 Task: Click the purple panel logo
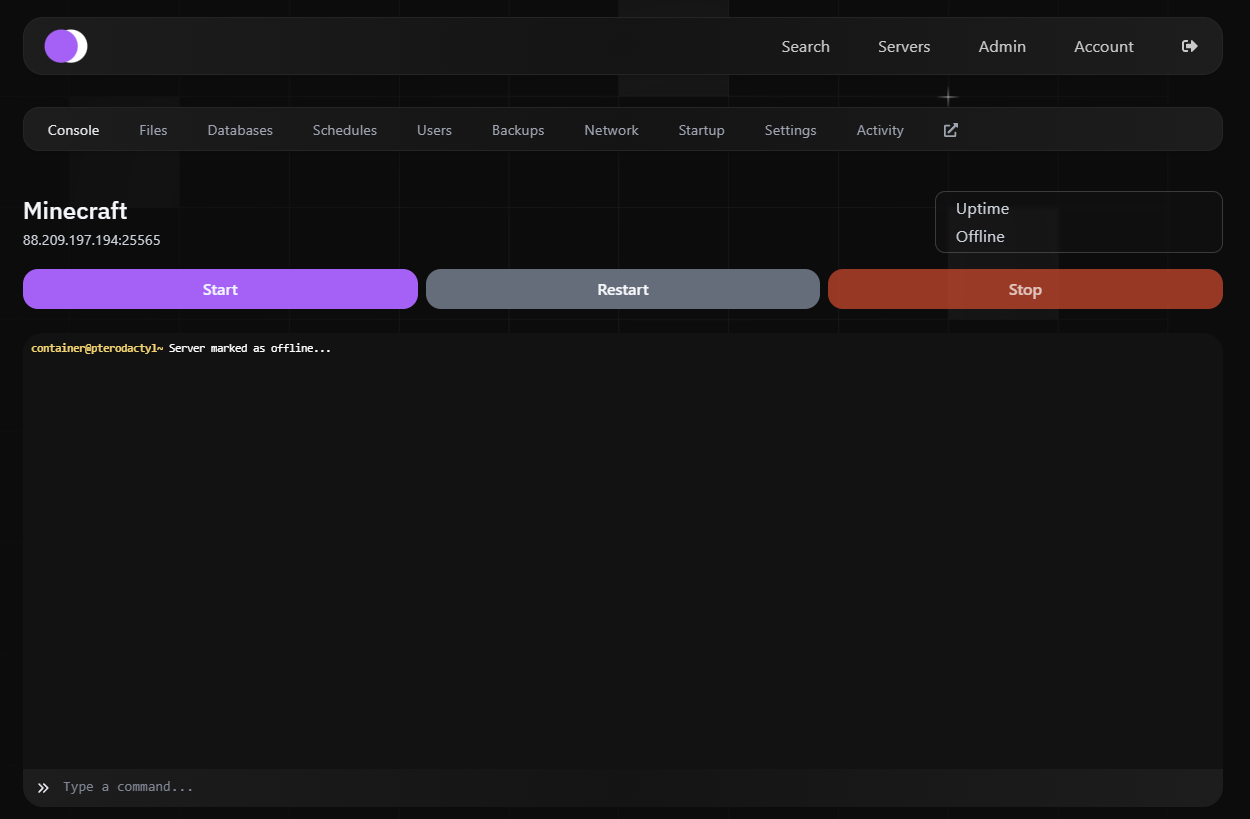[x=65, y=46]
